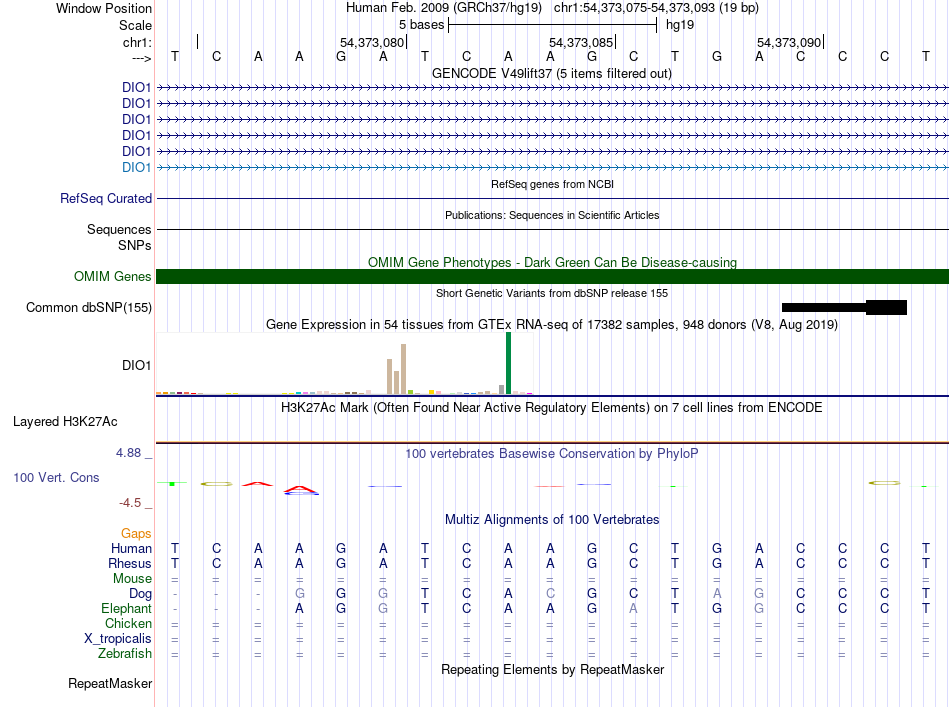Click the tall green bar in GTEx expression chart
The image size is (950, 707).
(x=508, y=363)
